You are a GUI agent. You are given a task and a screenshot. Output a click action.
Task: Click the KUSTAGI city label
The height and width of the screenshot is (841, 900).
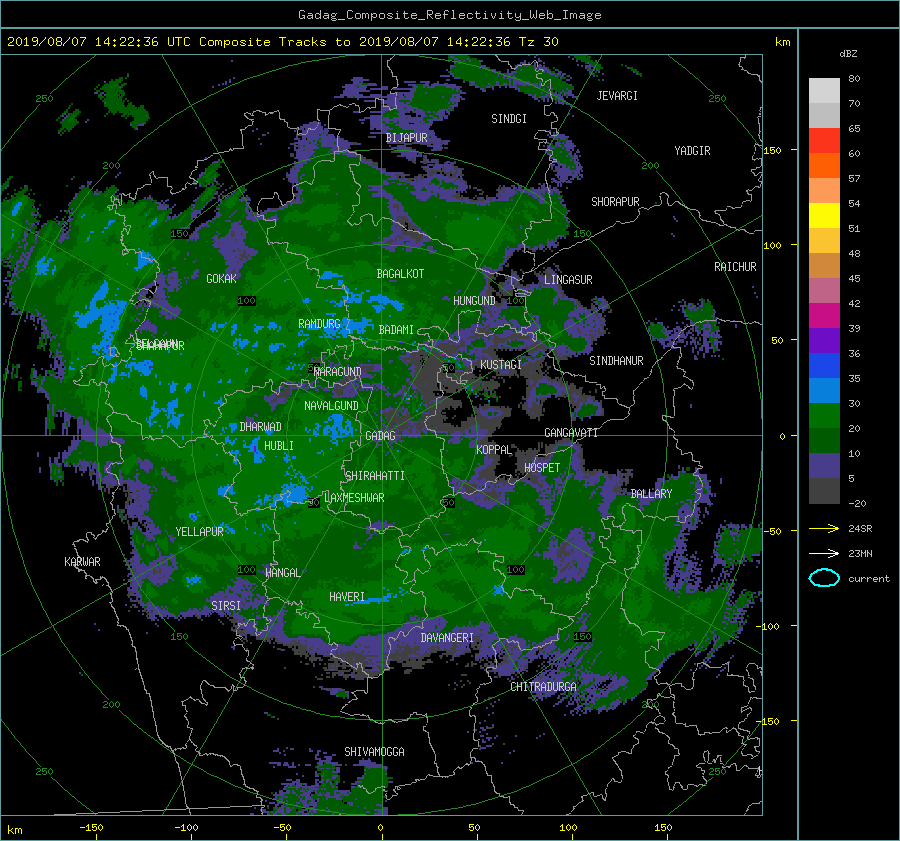pos(501,365)
